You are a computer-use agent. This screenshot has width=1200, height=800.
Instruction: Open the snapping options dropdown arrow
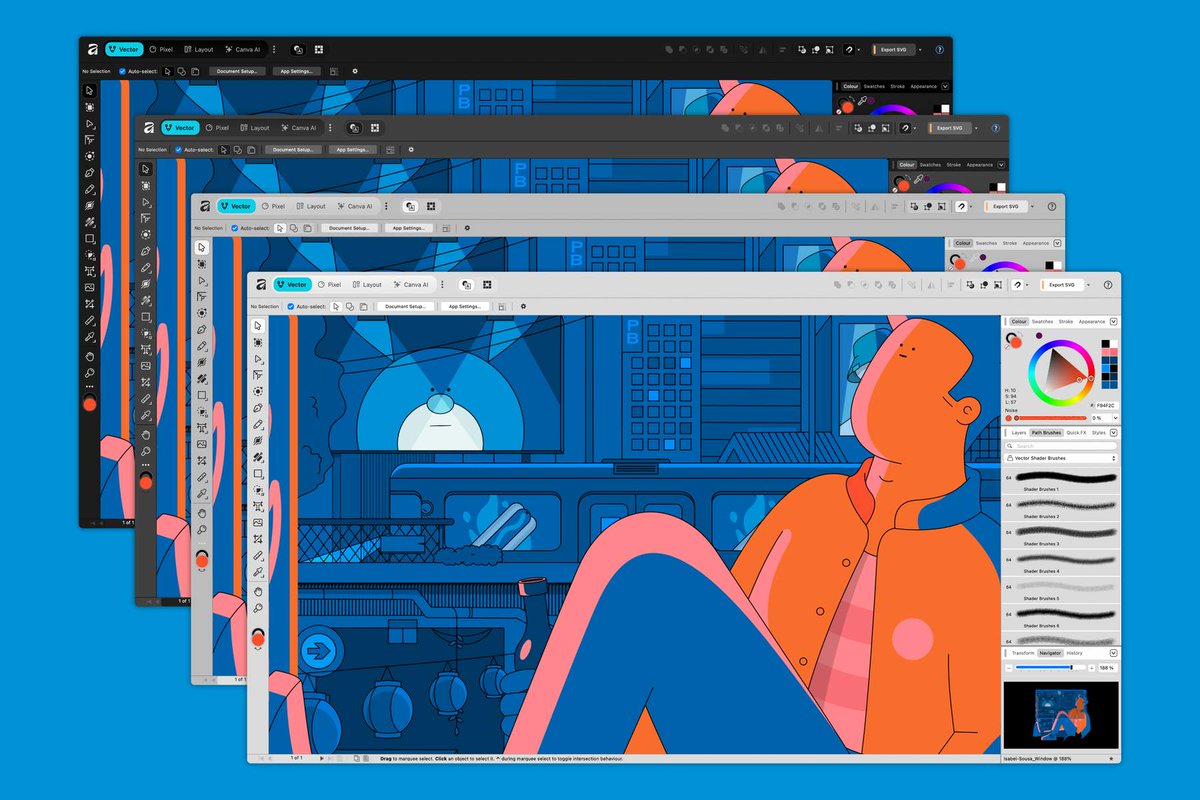1027,285
